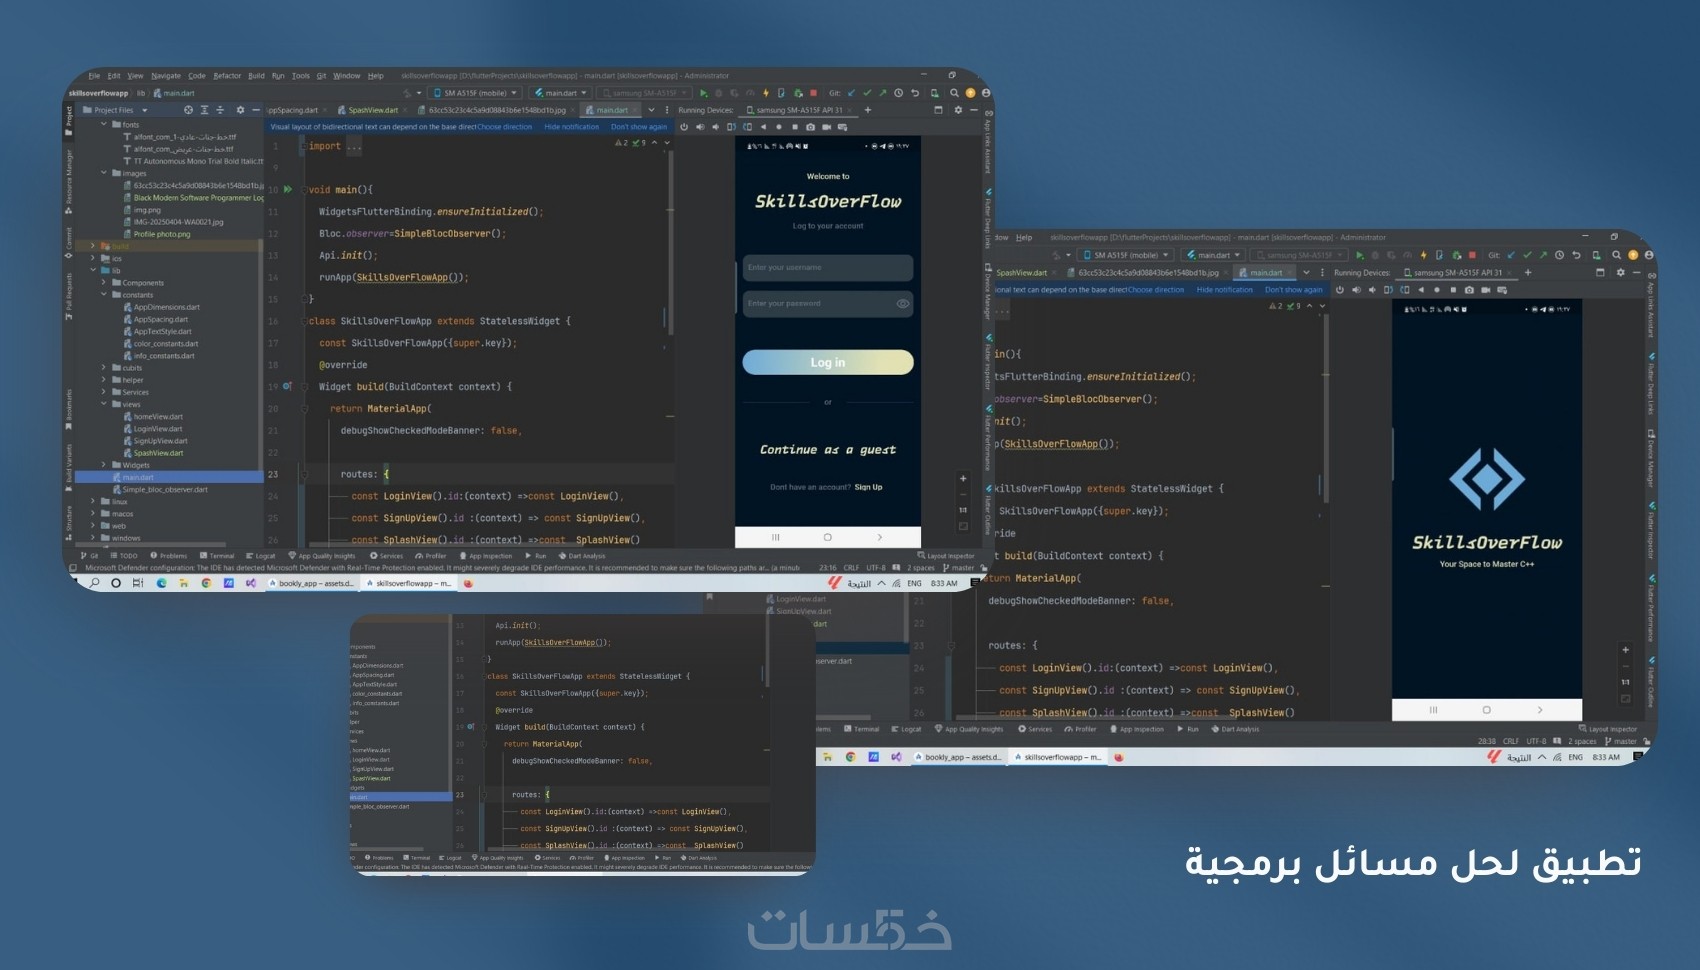Screen dimensions: 1700x970
Task: Click the Enter your password field
Action: tap(827, 303)
